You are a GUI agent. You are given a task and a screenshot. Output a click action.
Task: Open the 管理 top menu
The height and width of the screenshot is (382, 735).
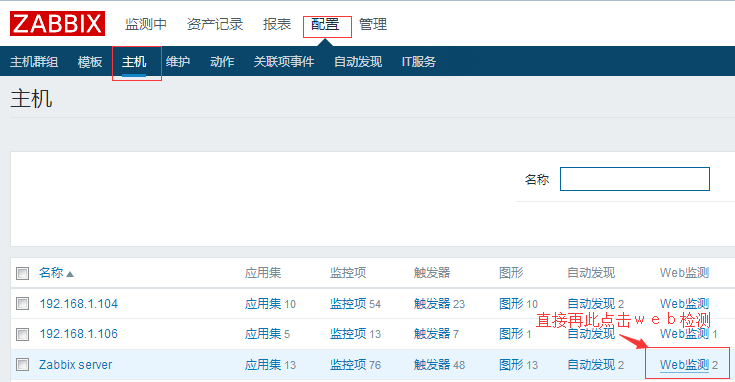(x=373, y=24)
